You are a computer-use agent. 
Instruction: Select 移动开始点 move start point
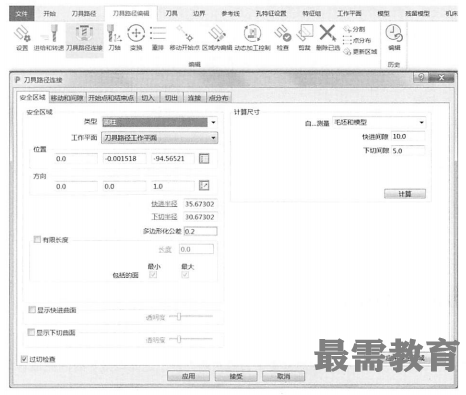(184, 37)
